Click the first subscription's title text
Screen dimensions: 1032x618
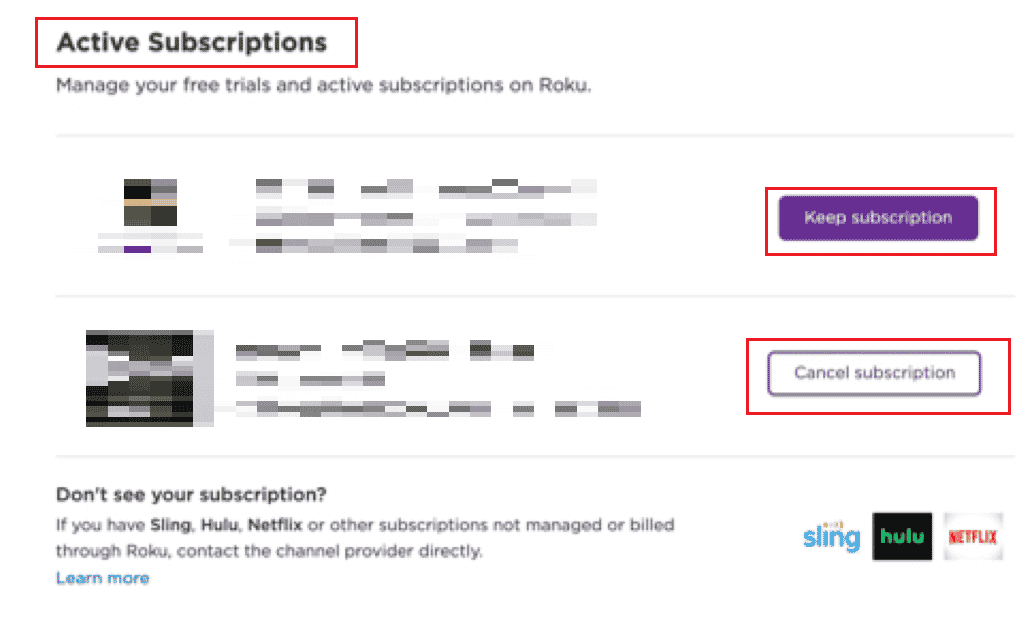340,189
